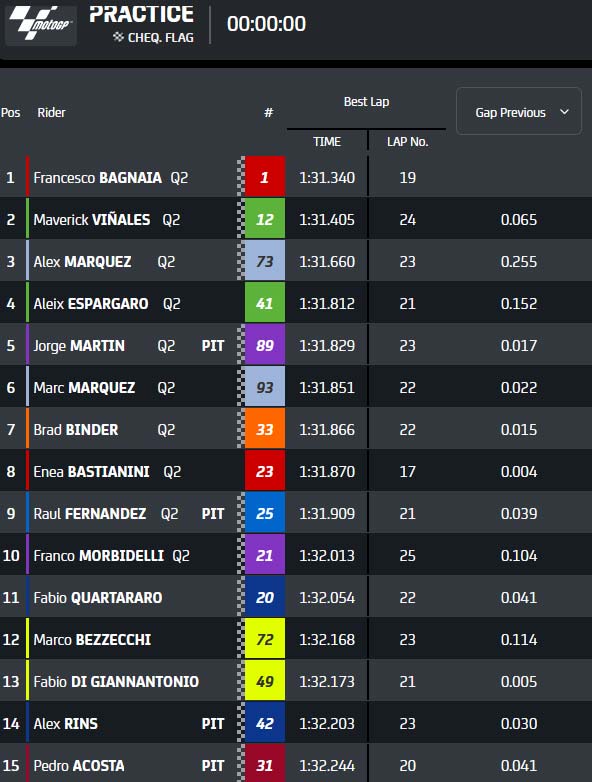Open the Gap Previous dropdown
This screenshot has width=592, height=782.
pos(519,111)
